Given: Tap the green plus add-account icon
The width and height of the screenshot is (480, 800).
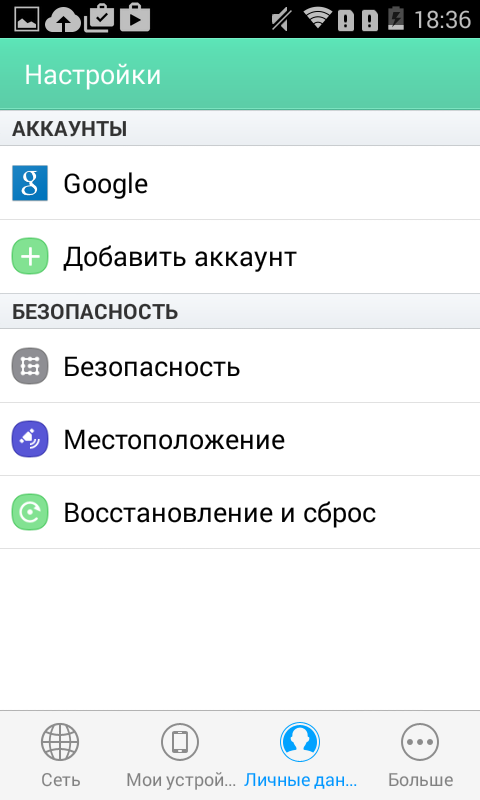Looking at the screenshot, I should pyautogui.click(x=30, y=256).
